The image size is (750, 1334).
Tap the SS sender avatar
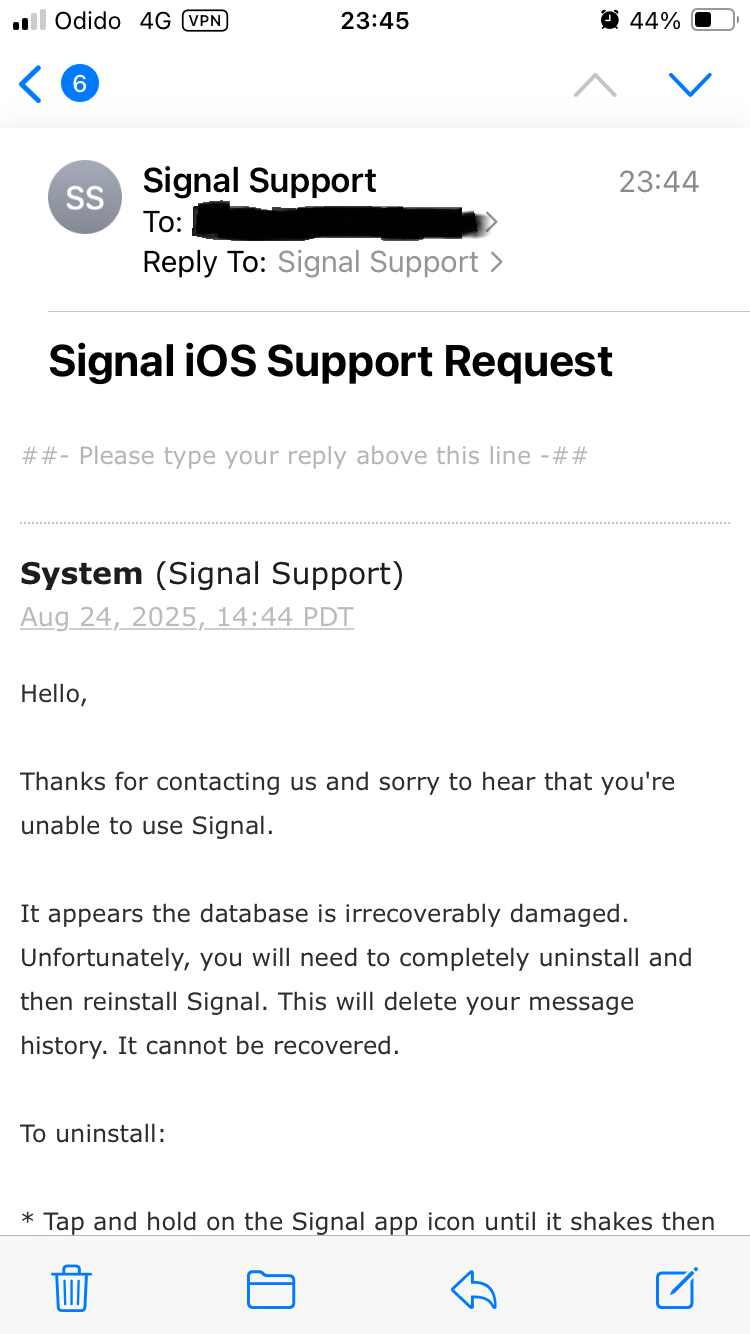[x=85, y=197]
